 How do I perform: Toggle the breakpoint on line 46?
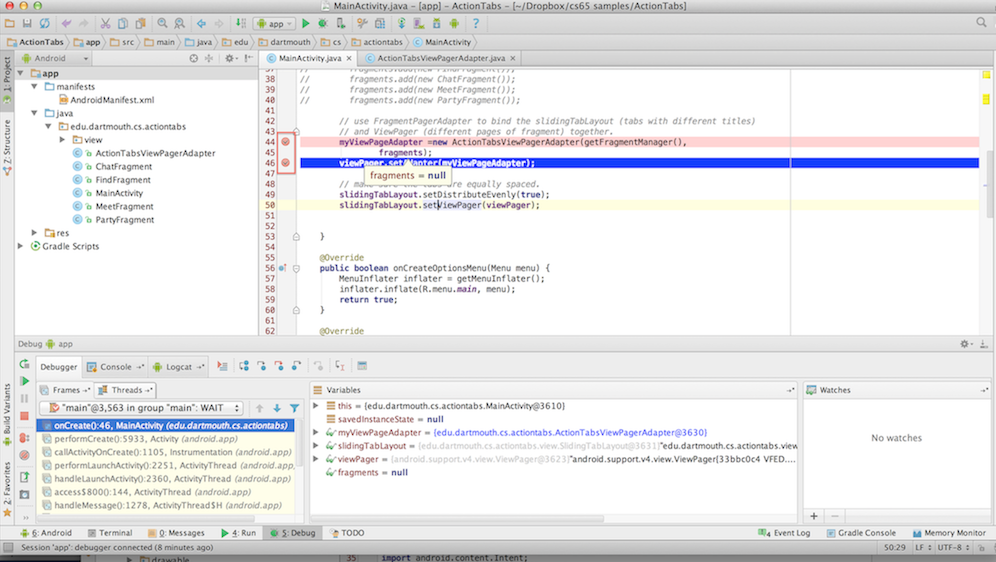point(286,162)
